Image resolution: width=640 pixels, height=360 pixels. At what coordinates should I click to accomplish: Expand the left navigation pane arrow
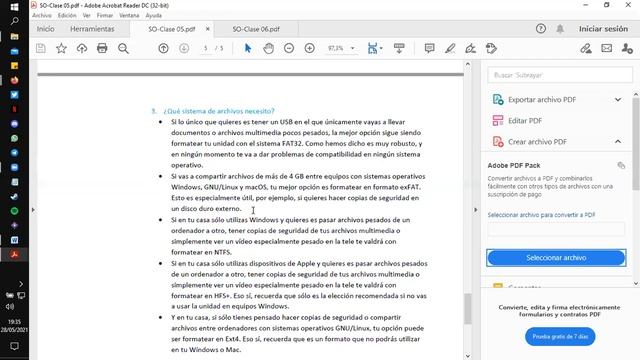[33, 210]
